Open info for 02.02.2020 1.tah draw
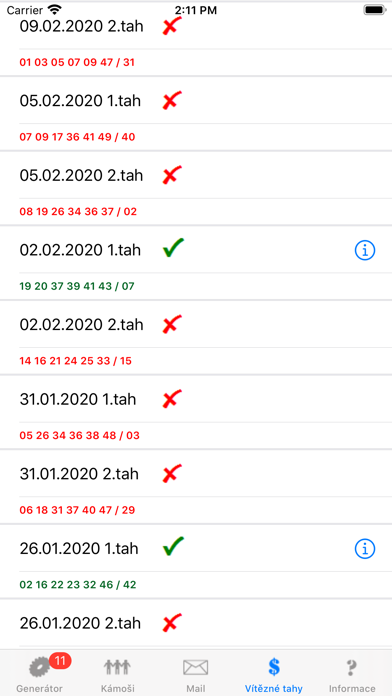The width and height of the screenshot is (392, 696). [x=365, y=251]
